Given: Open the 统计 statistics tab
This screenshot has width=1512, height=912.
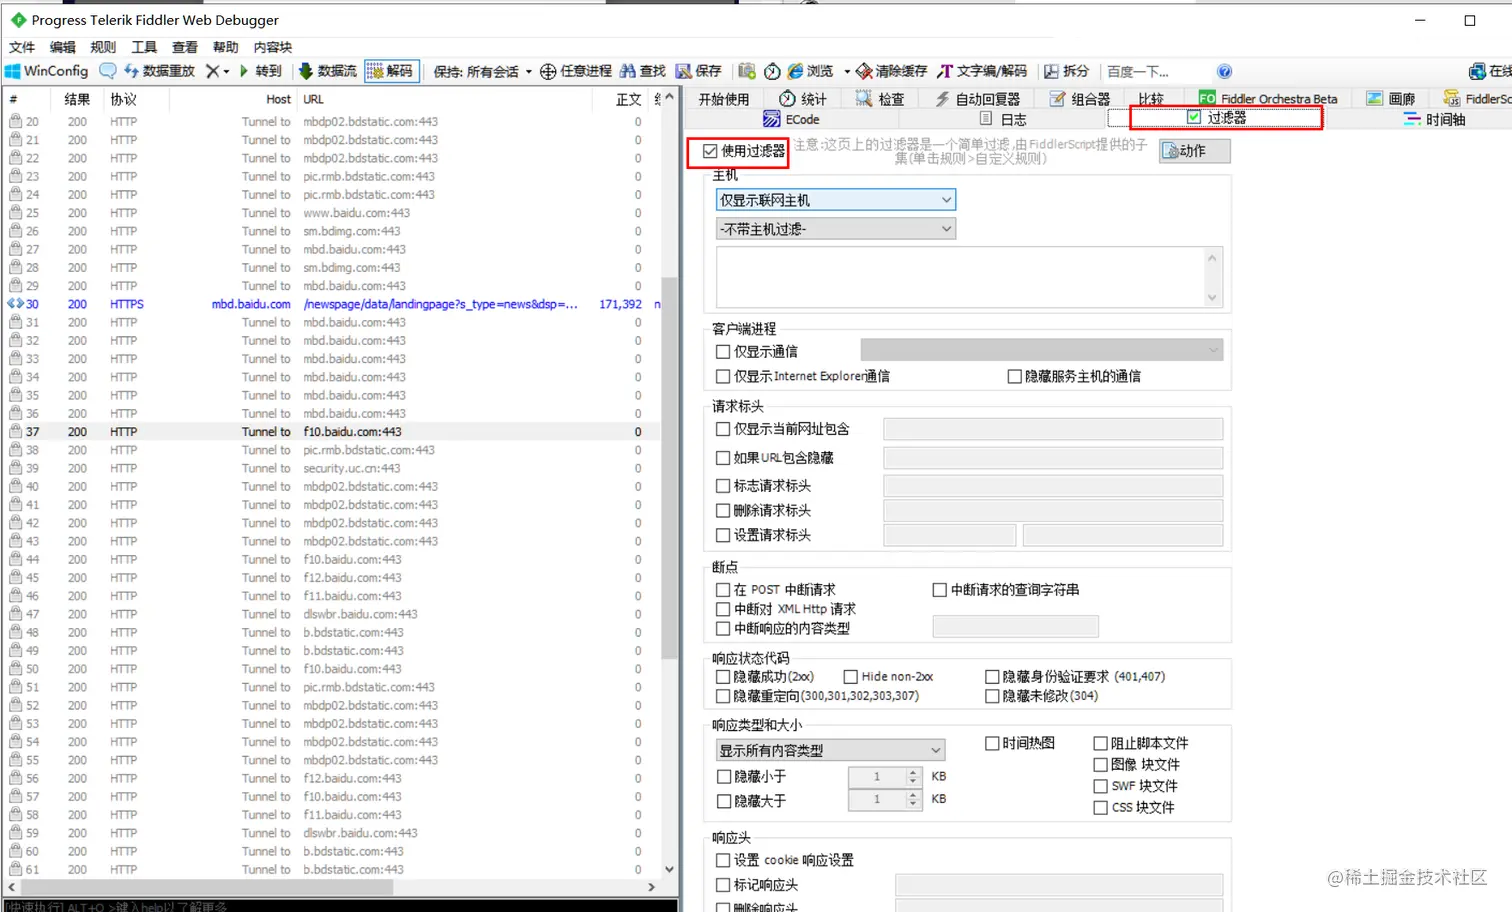Looking at the screenshot, I should 803,98.
